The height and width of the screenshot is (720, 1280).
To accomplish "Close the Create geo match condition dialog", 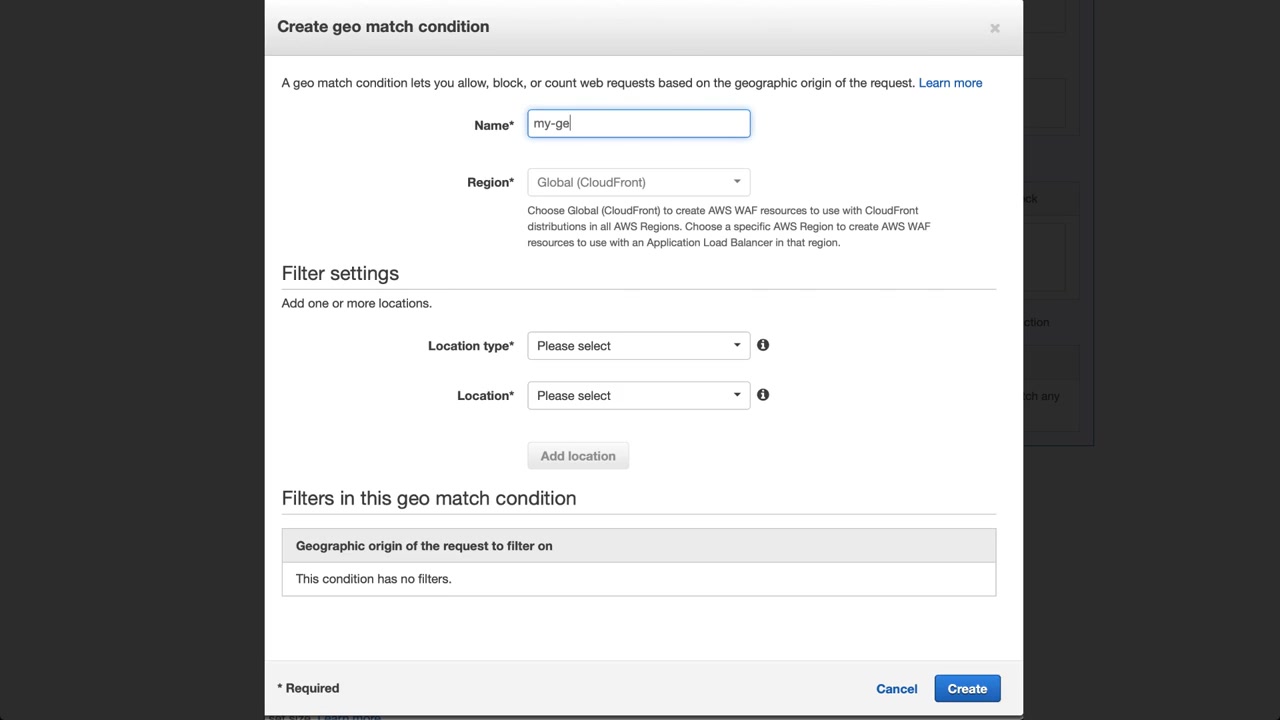I will (x=995, y=28).
